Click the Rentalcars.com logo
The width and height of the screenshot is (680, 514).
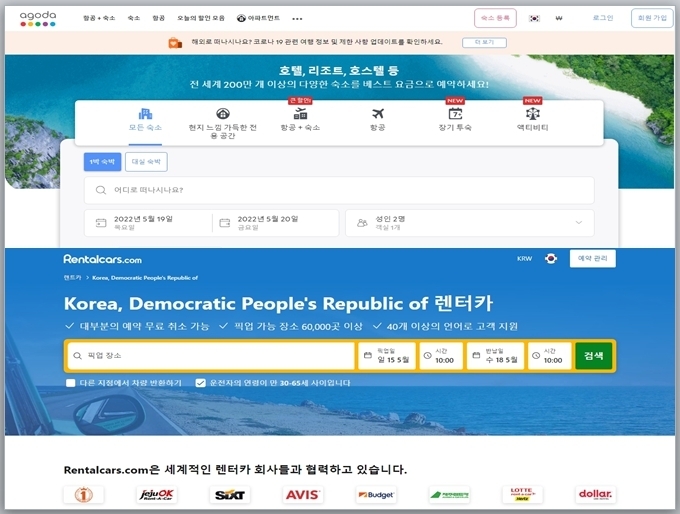pos(103,259)
